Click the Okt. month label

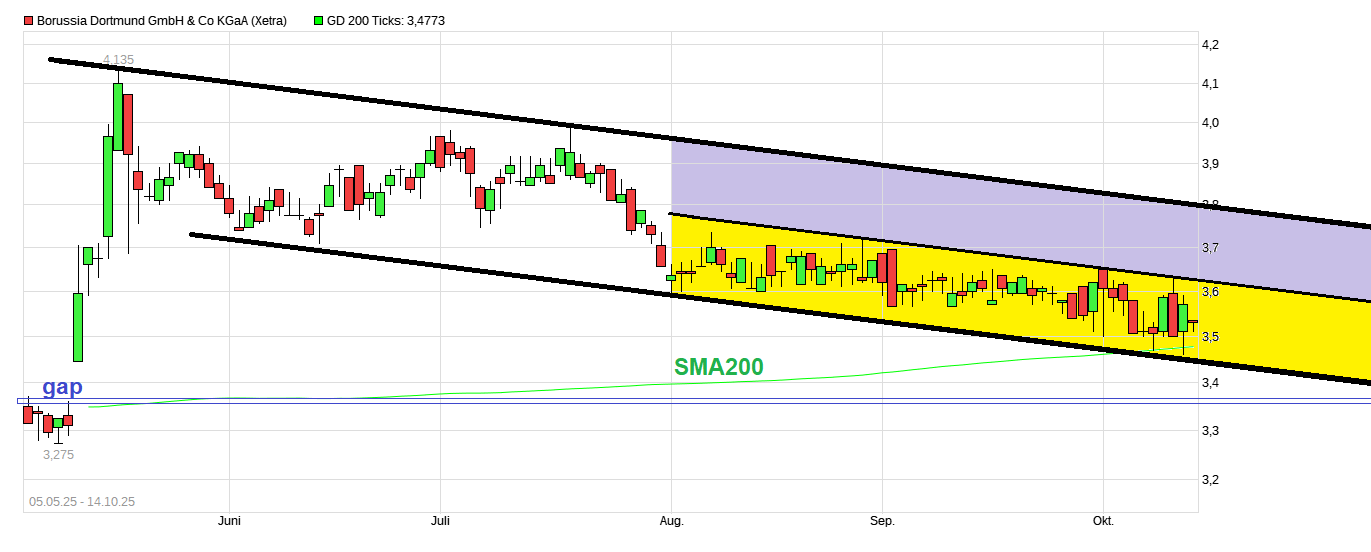click(x=1103, y=521)
